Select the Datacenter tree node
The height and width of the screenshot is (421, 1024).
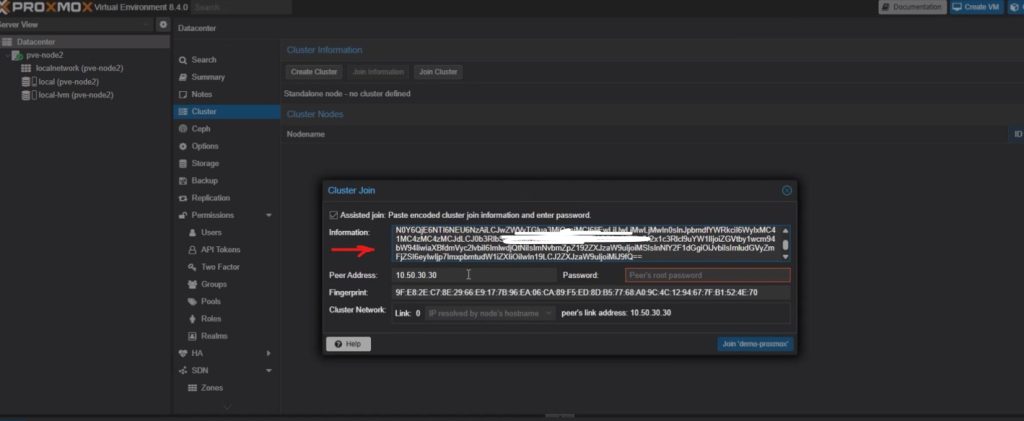pyautogui.click(x=36, y=42)
